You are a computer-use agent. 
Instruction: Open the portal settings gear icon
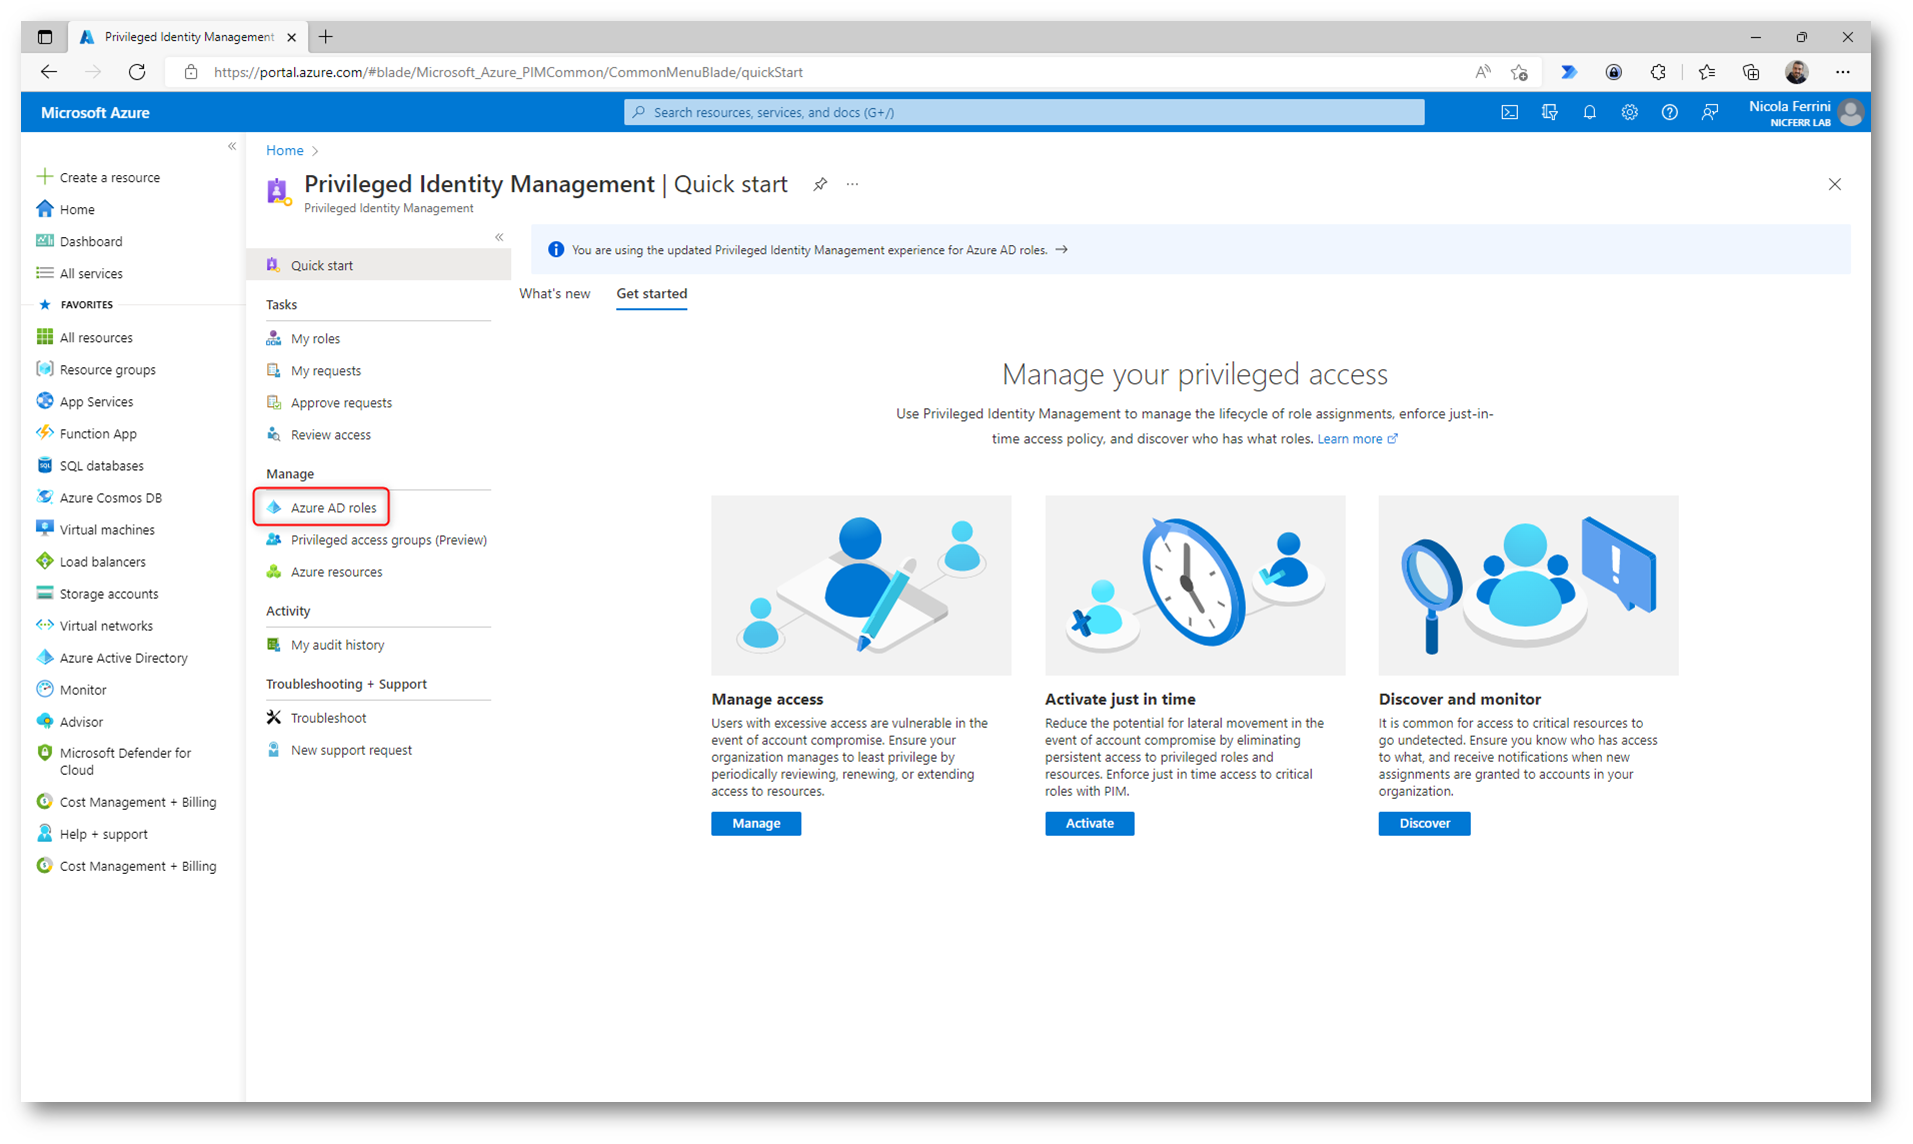click(1629, 112)
